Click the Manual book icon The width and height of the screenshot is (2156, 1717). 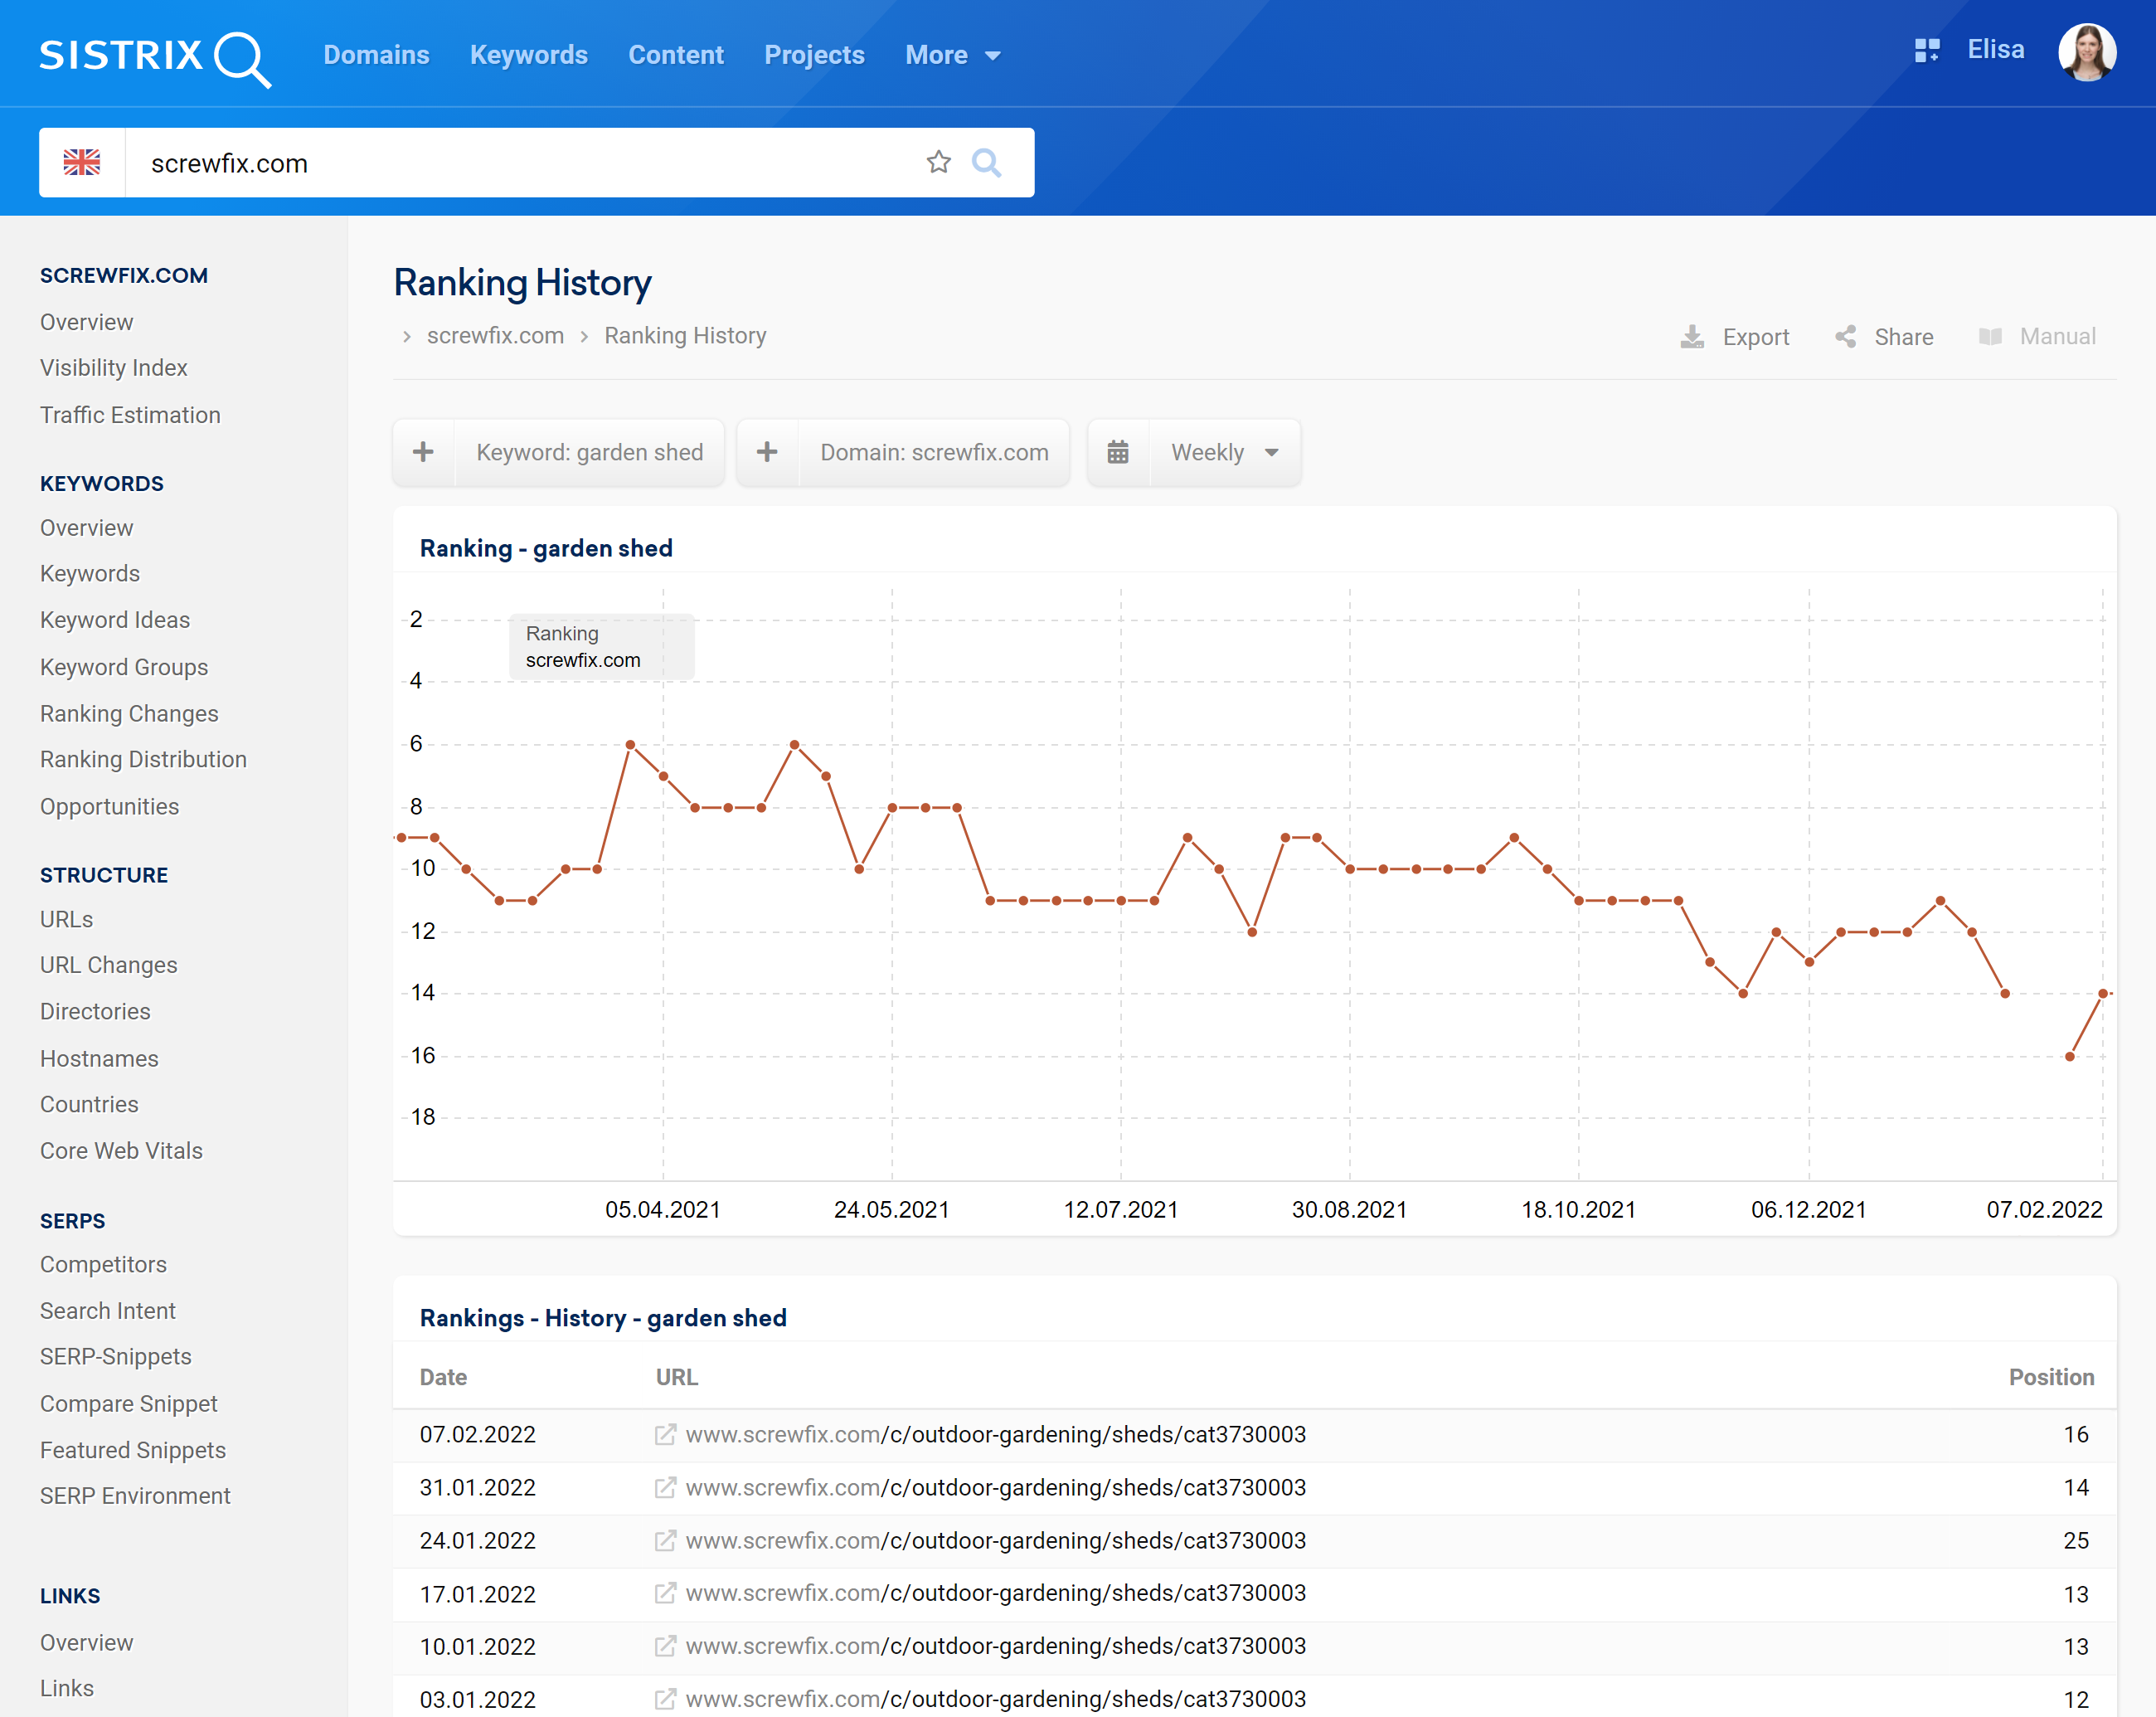pyautogui.click(x=1990, y=337)
